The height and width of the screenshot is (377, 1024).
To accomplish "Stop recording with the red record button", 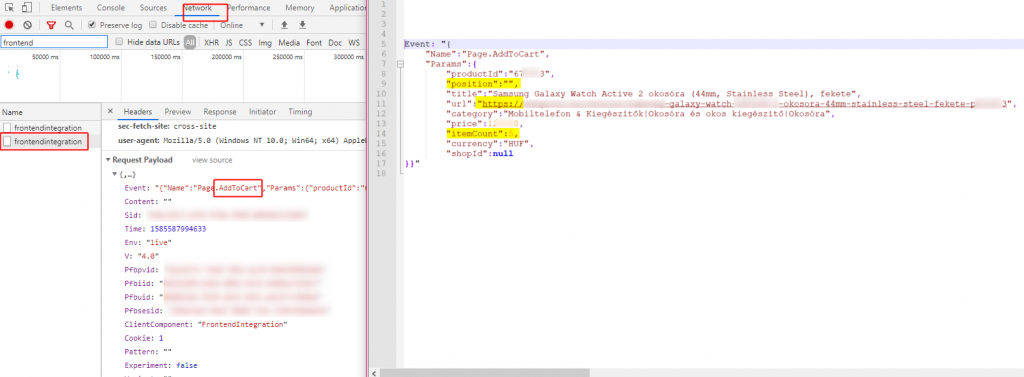I will pos(9,25).
